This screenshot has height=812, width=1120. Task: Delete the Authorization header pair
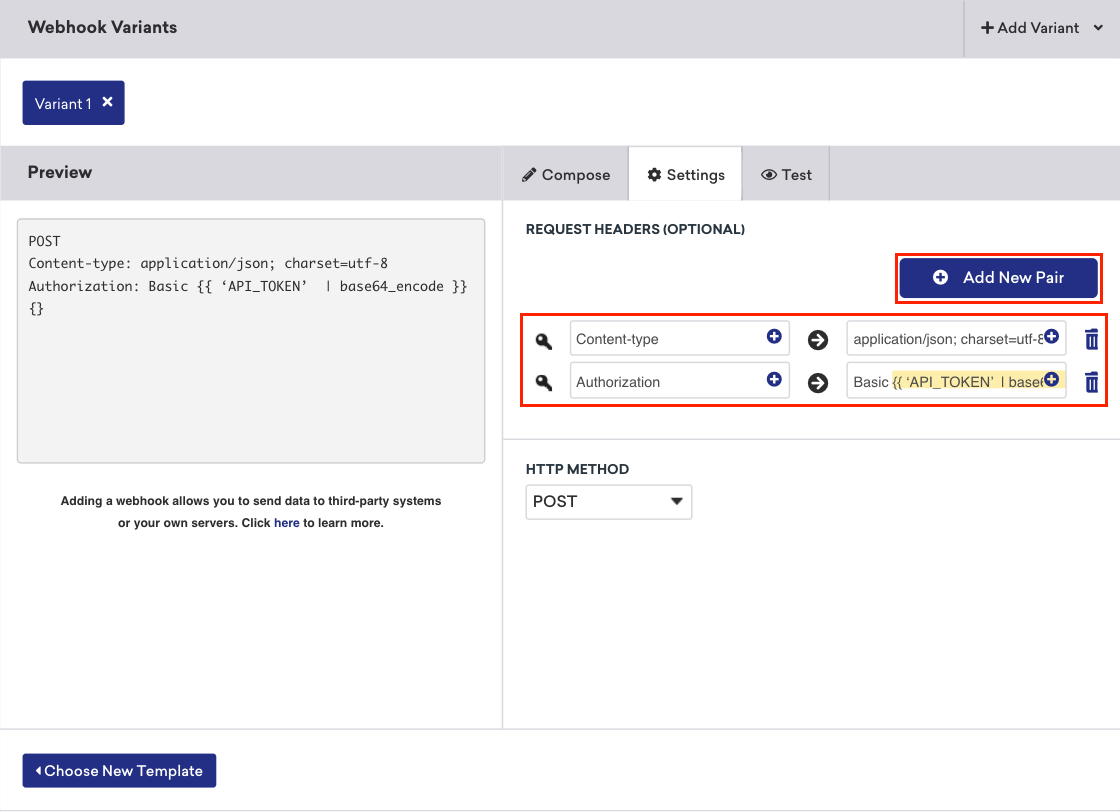[x=1092, y=382]
